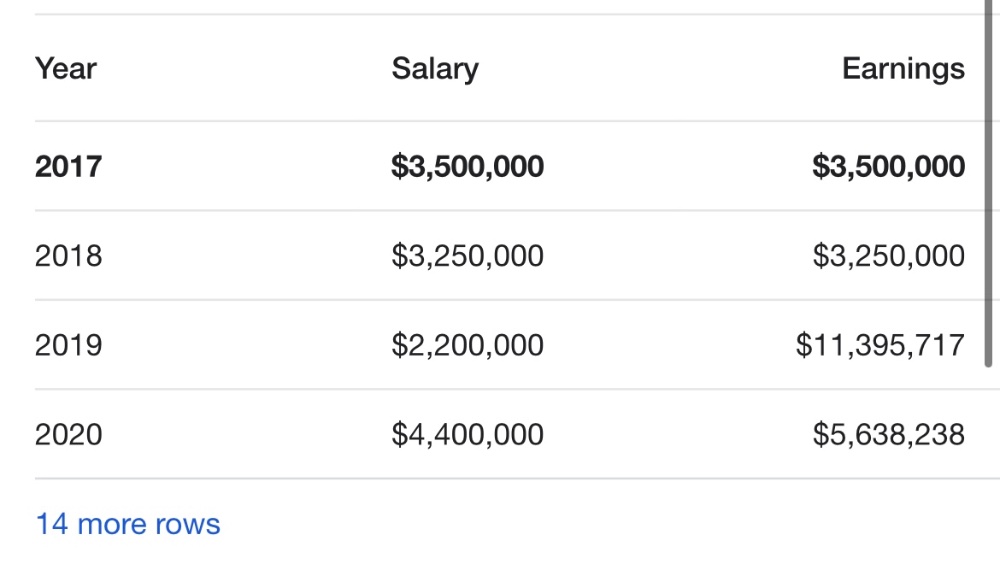This screenshot has width=1000, height=570.
Task: Select the 2019 year cell
Action: (x=68, y=345)
